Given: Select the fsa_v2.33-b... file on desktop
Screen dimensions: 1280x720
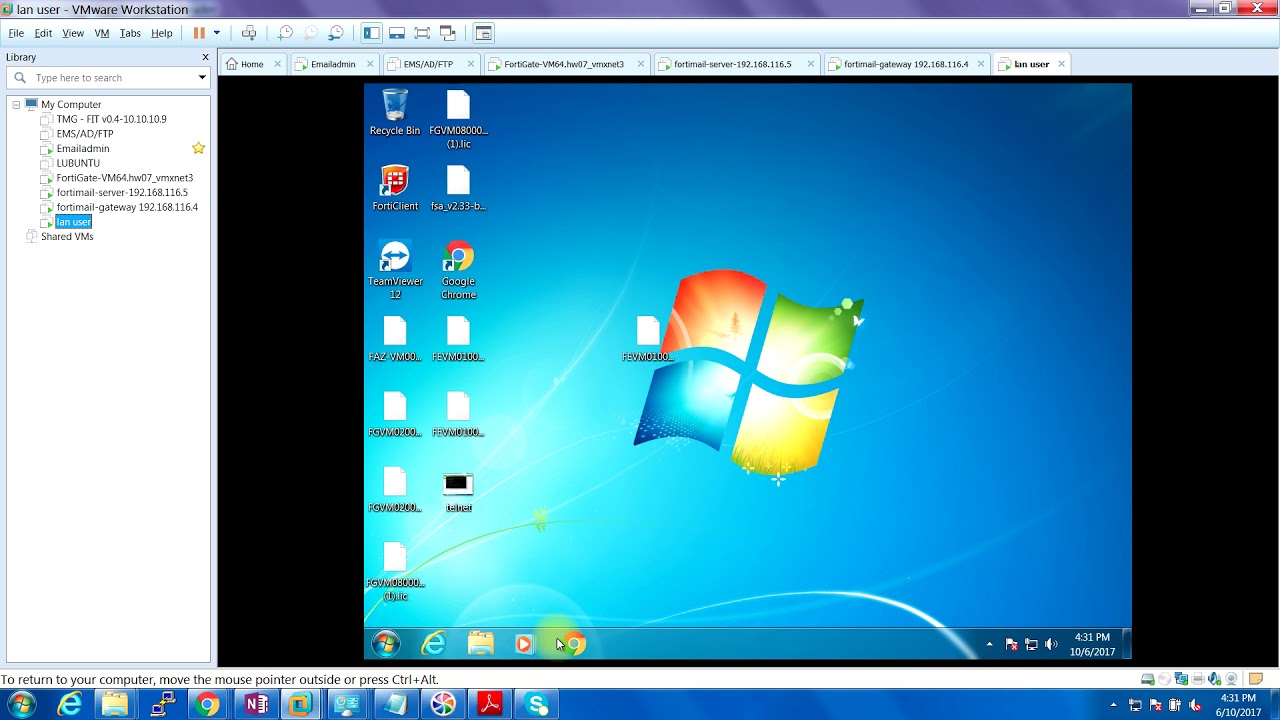Looking at the screenshot, I should point(458,188).
